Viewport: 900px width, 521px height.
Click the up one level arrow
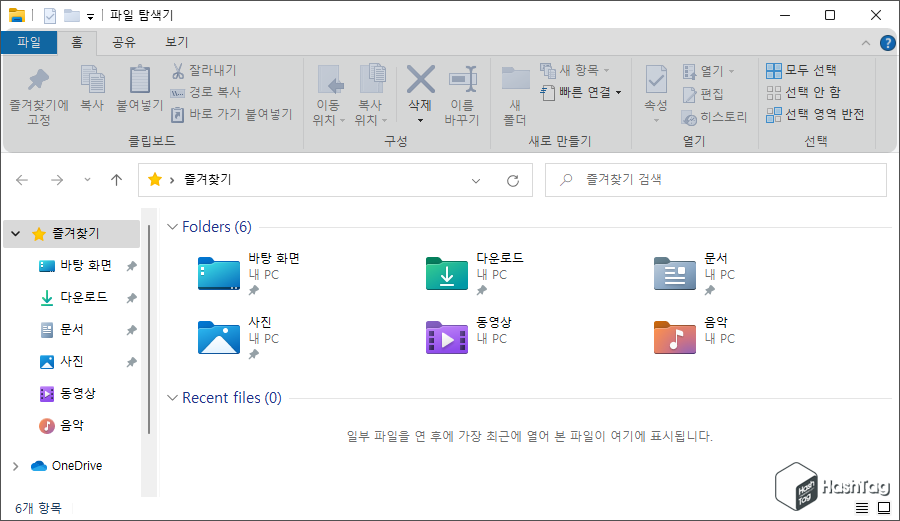[x=117, y=180]
